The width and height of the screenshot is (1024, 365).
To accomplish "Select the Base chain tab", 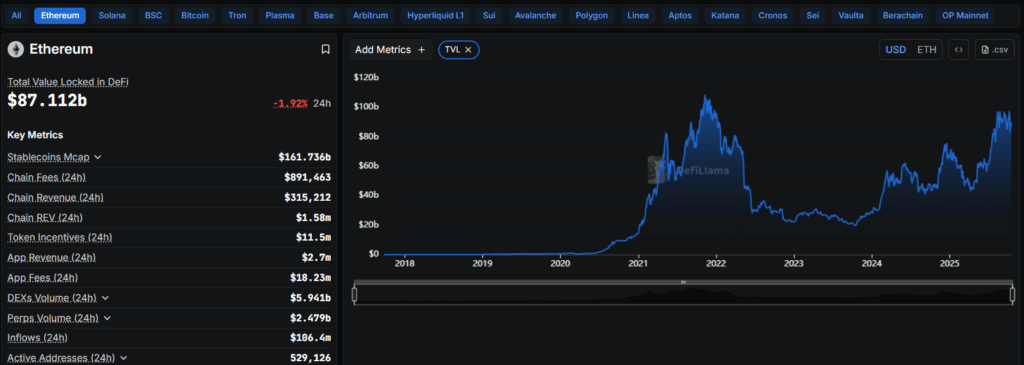I will pos(323,15).
